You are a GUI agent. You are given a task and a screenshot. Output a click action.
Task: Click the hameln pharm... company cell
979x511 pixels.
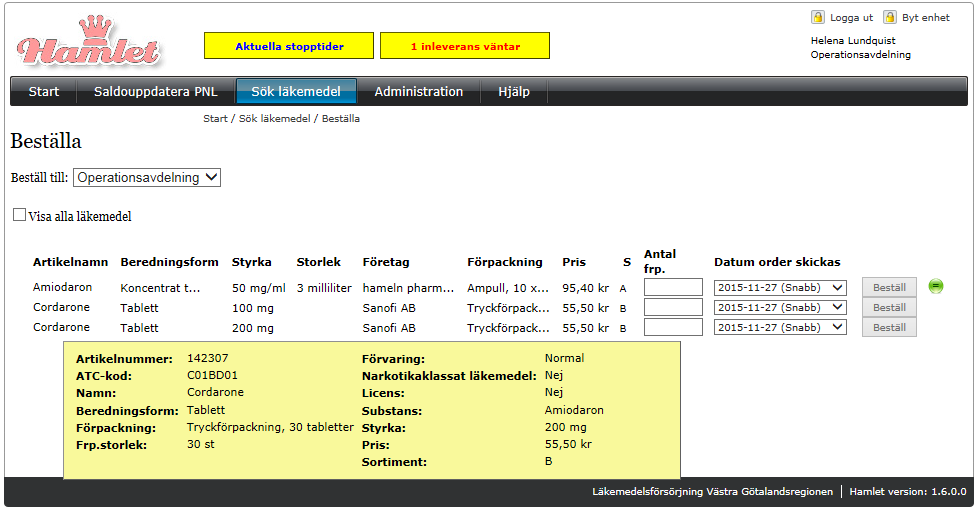click(x=408, y=288)
